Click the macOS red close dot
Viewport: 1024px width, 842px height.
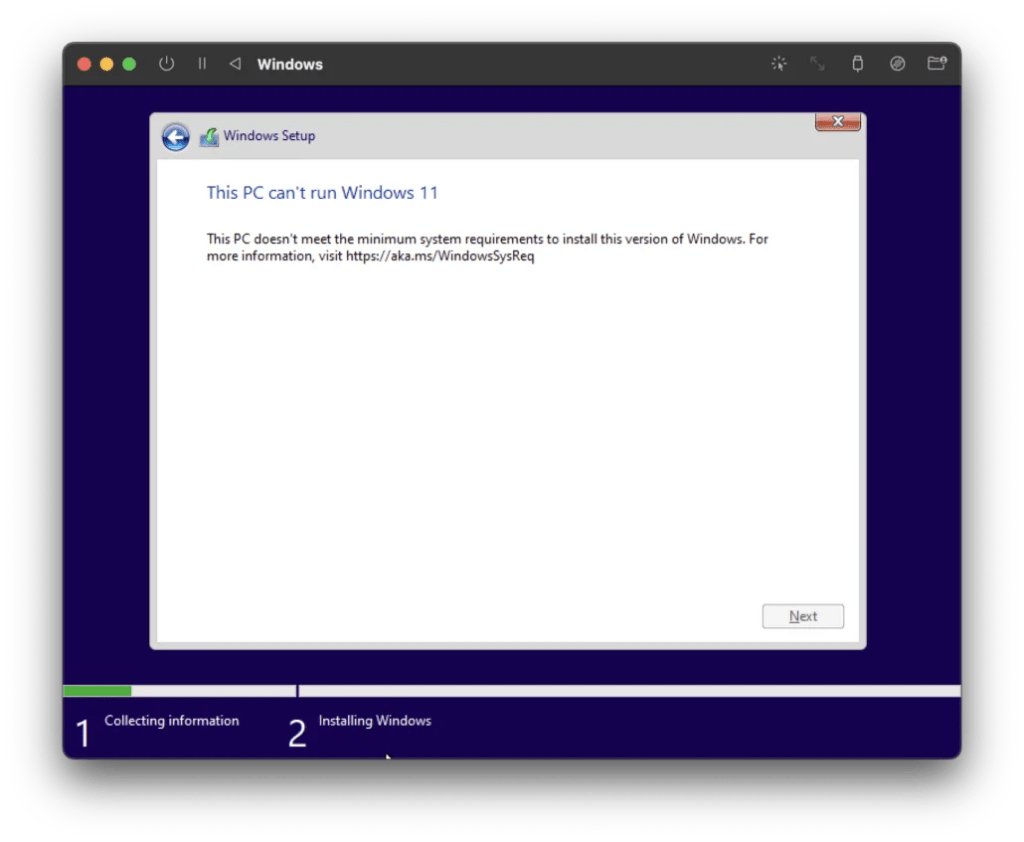(x=84, y=64)
